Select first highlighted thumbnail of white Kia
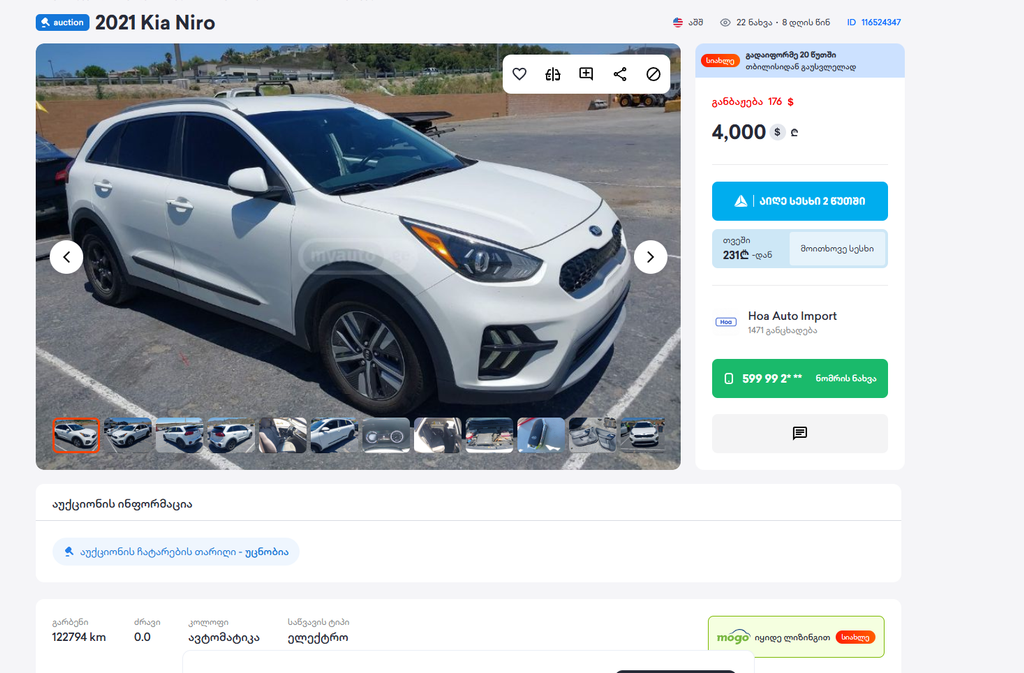This screenshot has height=673, width=1024. (x=76, y=435)
